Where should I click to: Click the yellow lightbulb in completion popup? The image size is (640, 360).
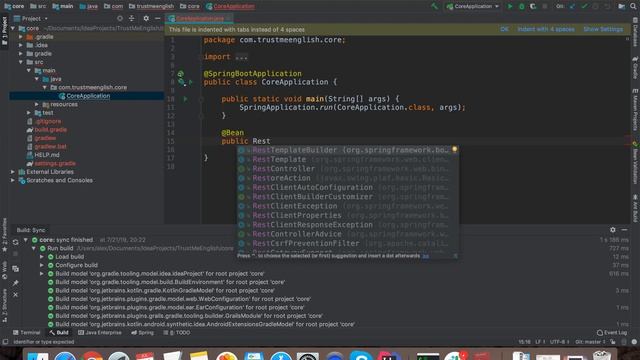[x=454, y=149]
